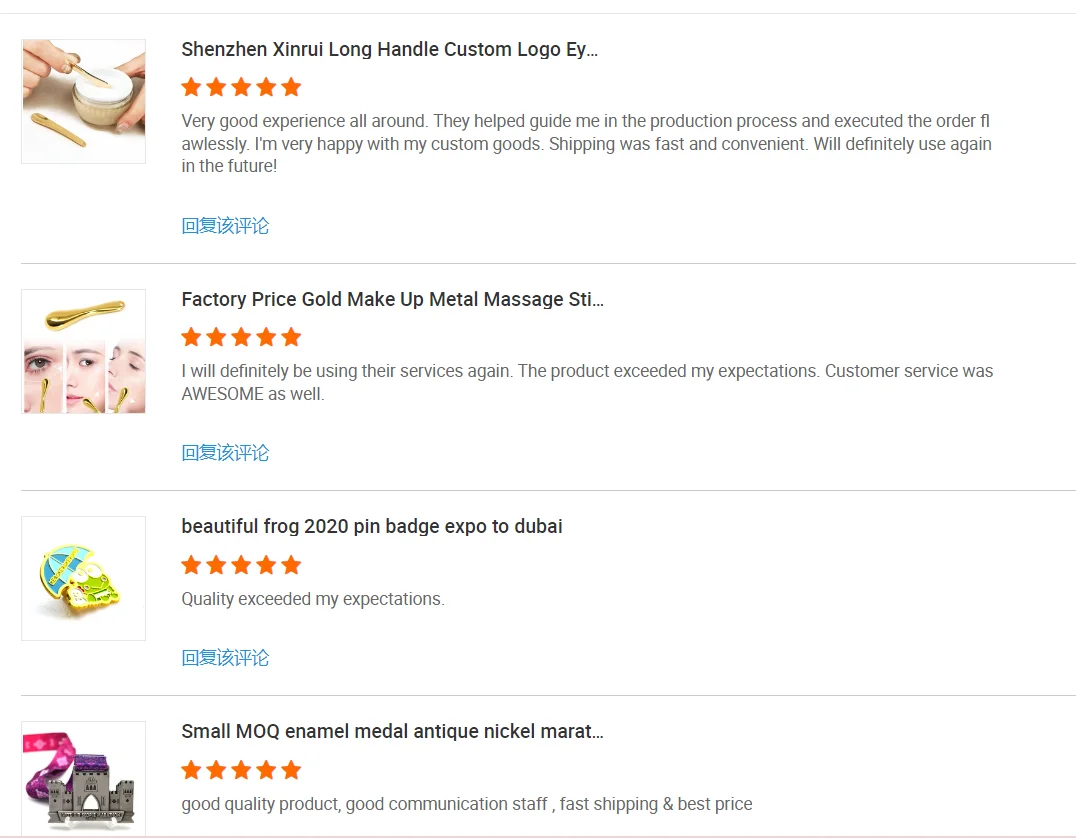Screen dimensions: 1076x838
Task: Click the 'Very good experience all around' review text
Action: (x=586, y=144)
